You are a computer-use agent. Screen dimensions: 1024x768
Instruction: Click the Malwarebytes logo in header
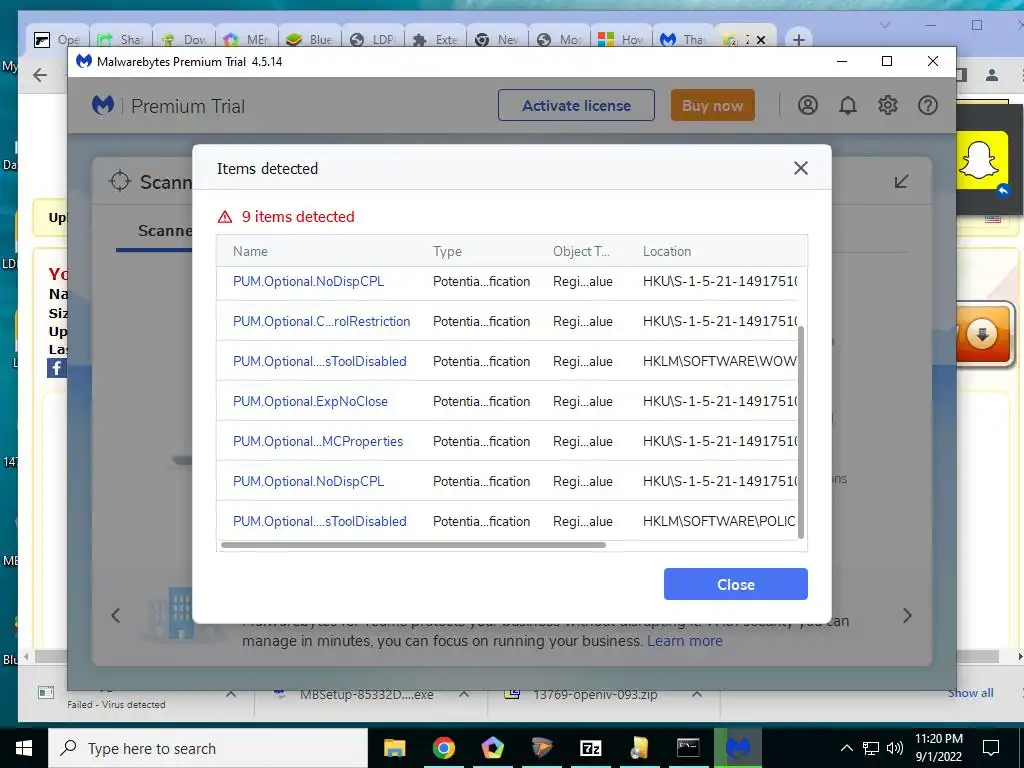(103, 105)
